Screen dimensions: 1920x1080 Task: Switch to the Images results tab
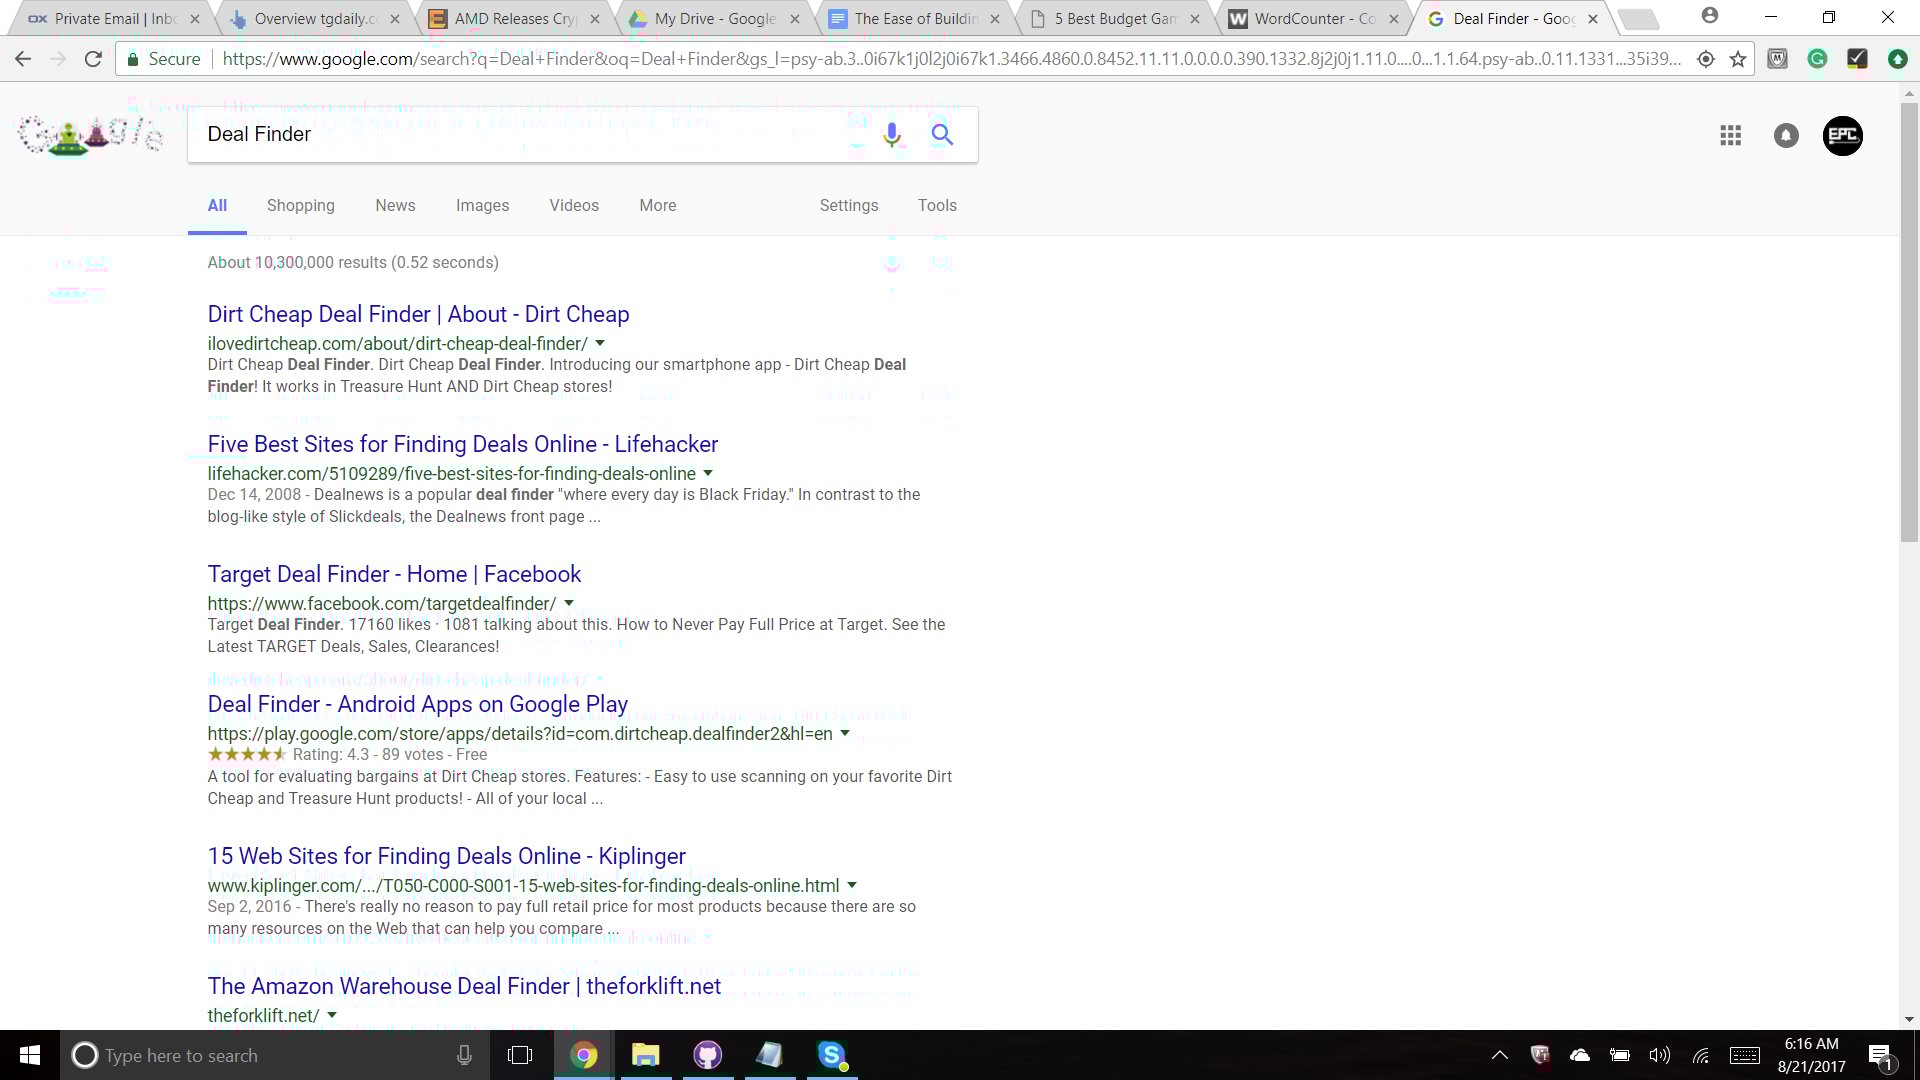[x=482, y=205]
